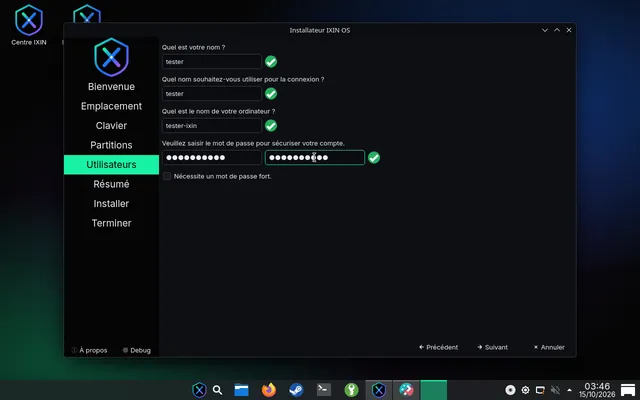Open the green key password app
Viewport: 640px width, 400px height.
tap(351, 390)
